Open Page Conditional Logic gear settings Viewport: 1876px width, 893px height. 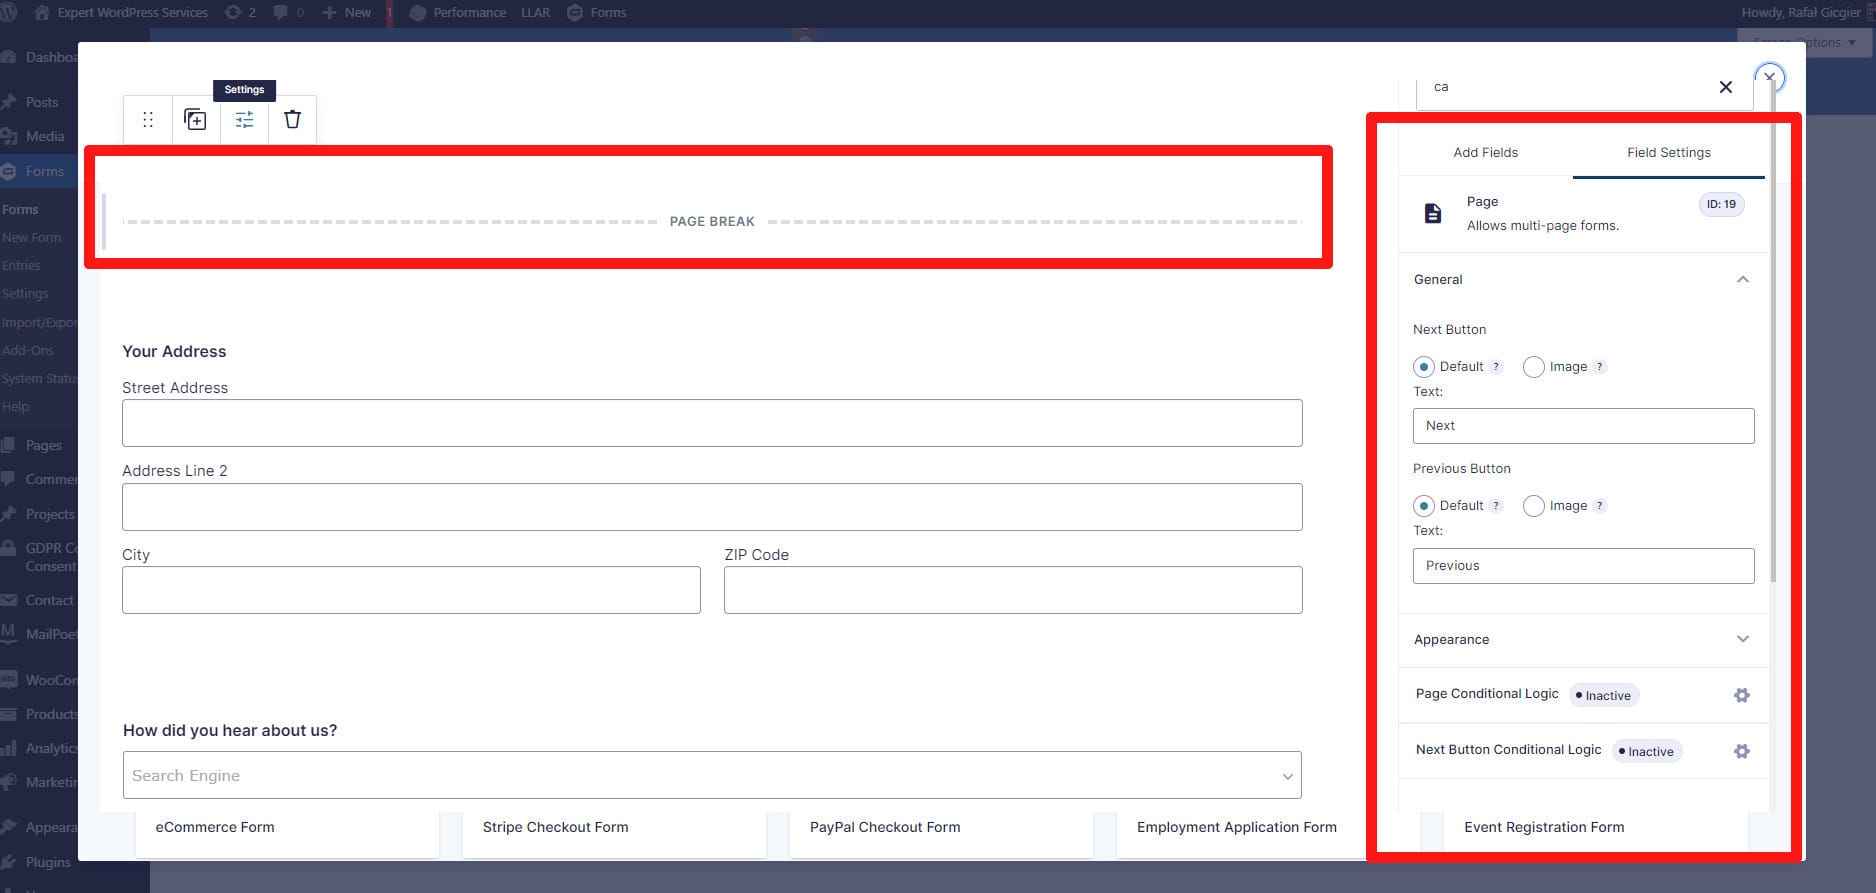(x=1741, y=695)
